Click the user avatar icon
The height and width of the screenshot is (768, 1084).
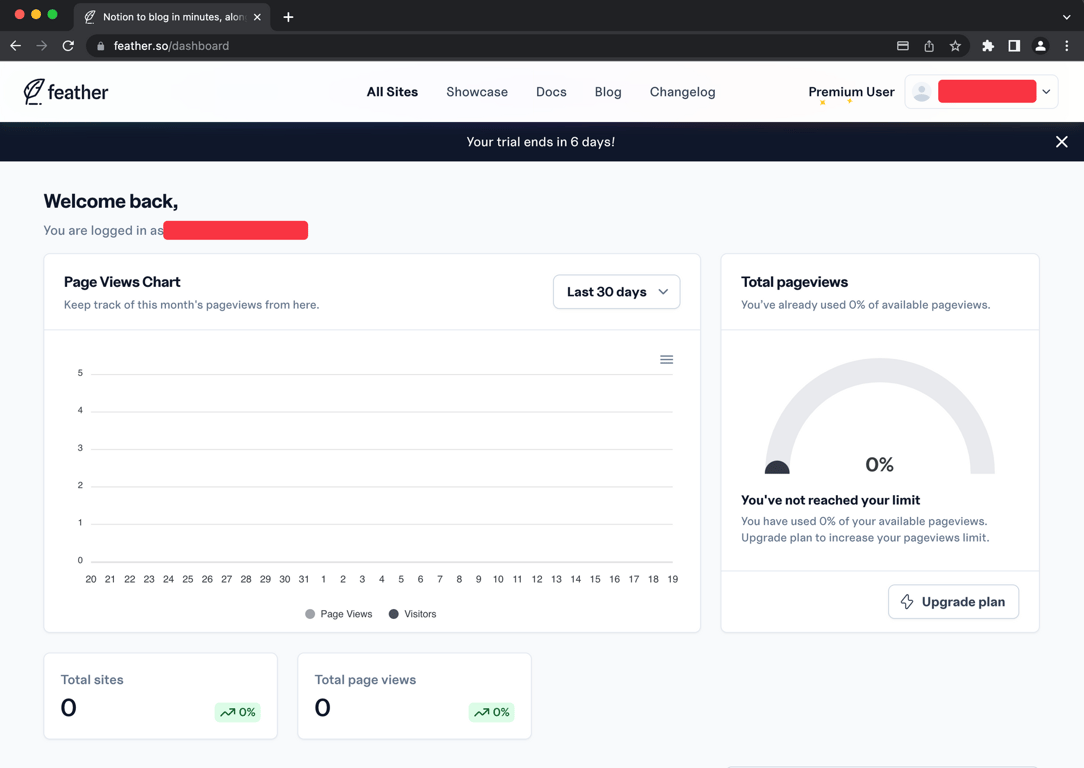pos(922,92)
